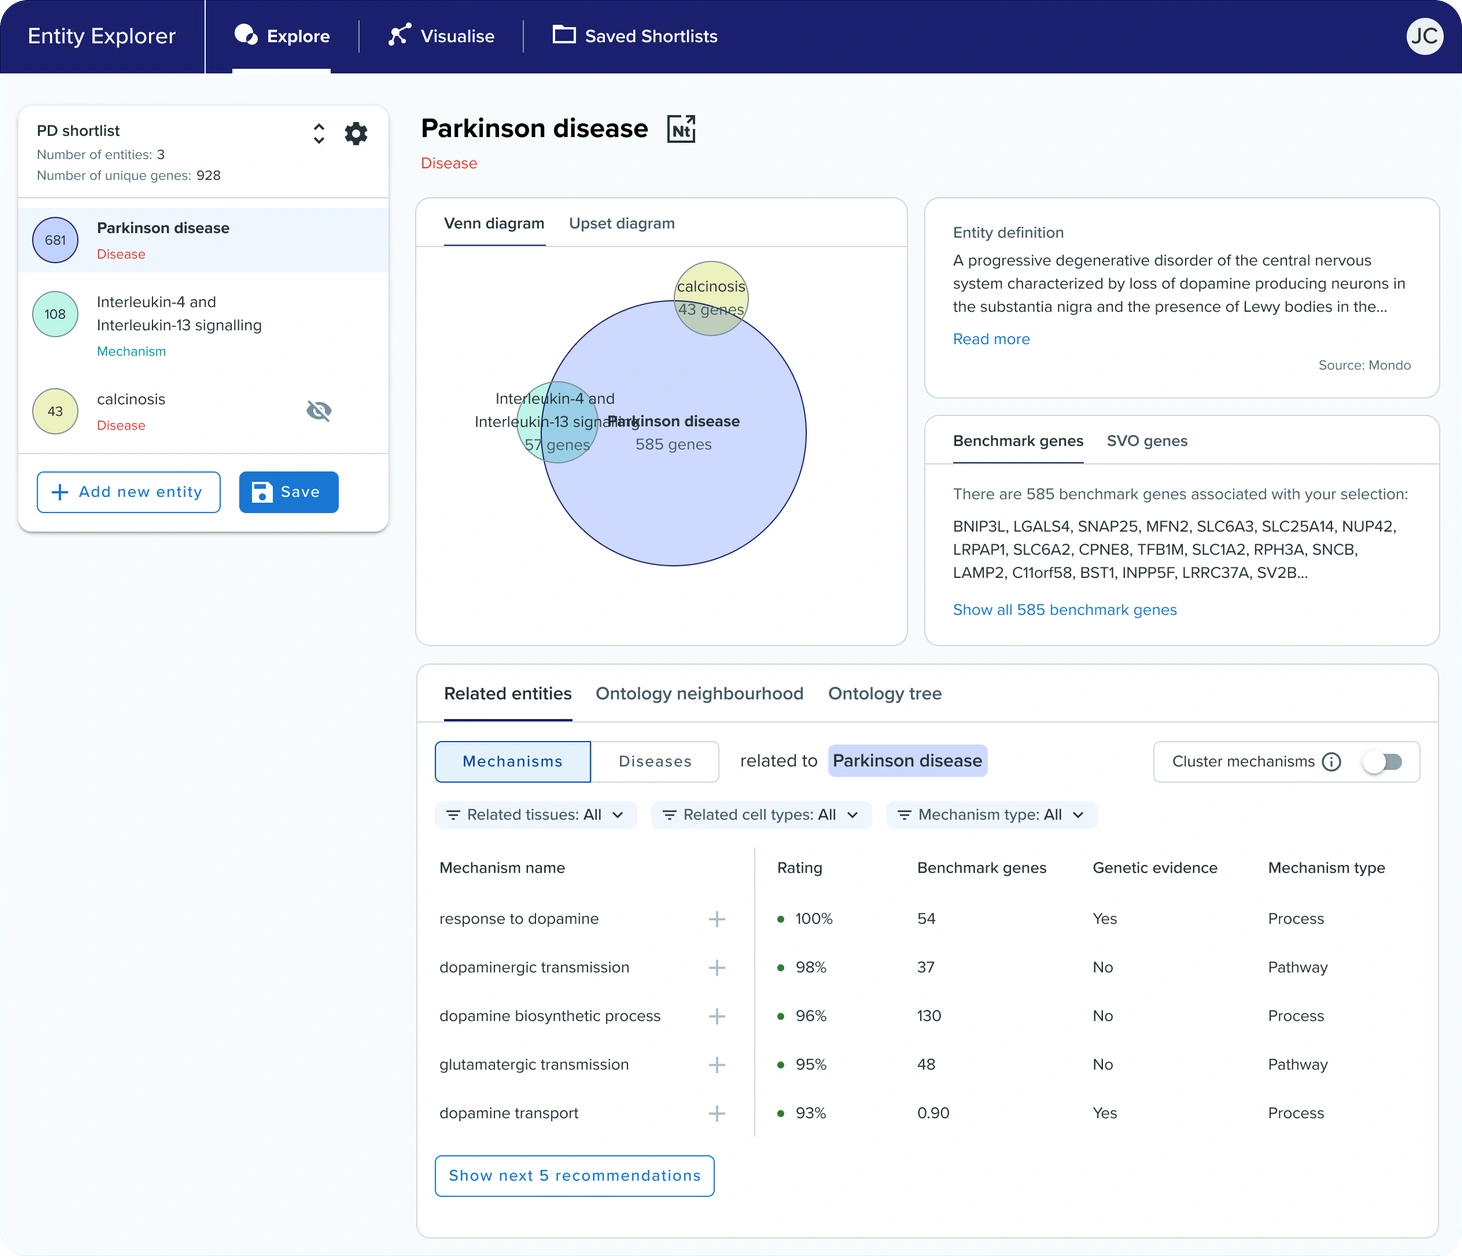1462x1256 pixels.
Task: Click the Source: Mondo text
Action: (1364, 365)
